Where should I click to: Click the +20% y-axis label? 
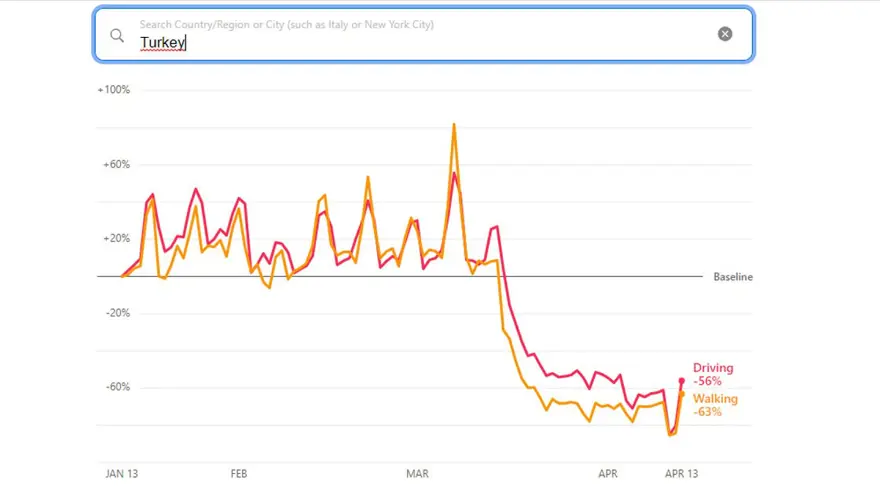tap(115, 239)
